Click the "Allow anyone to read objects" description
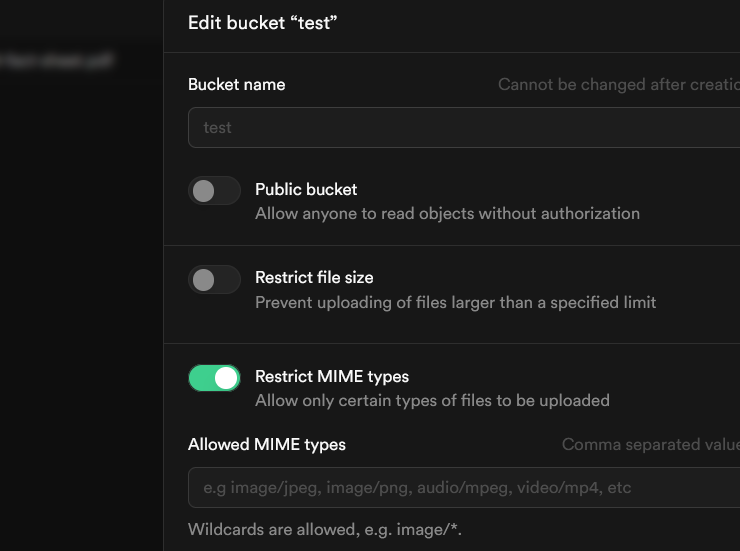Image resolution: width=740 pixels, height=551 pixels. click(447, 213)
